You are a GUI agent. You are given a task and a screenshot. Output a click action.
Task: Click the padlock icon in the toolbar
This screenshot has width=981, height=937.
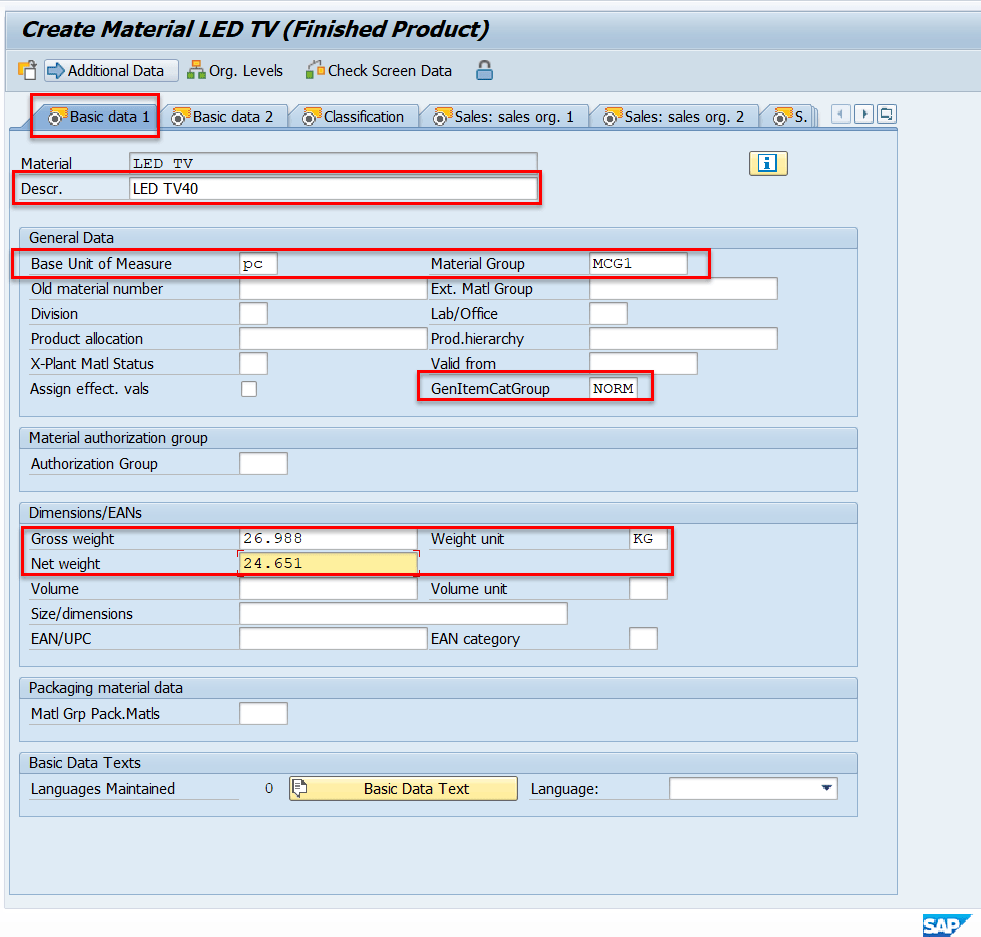(x=484, y=70)
